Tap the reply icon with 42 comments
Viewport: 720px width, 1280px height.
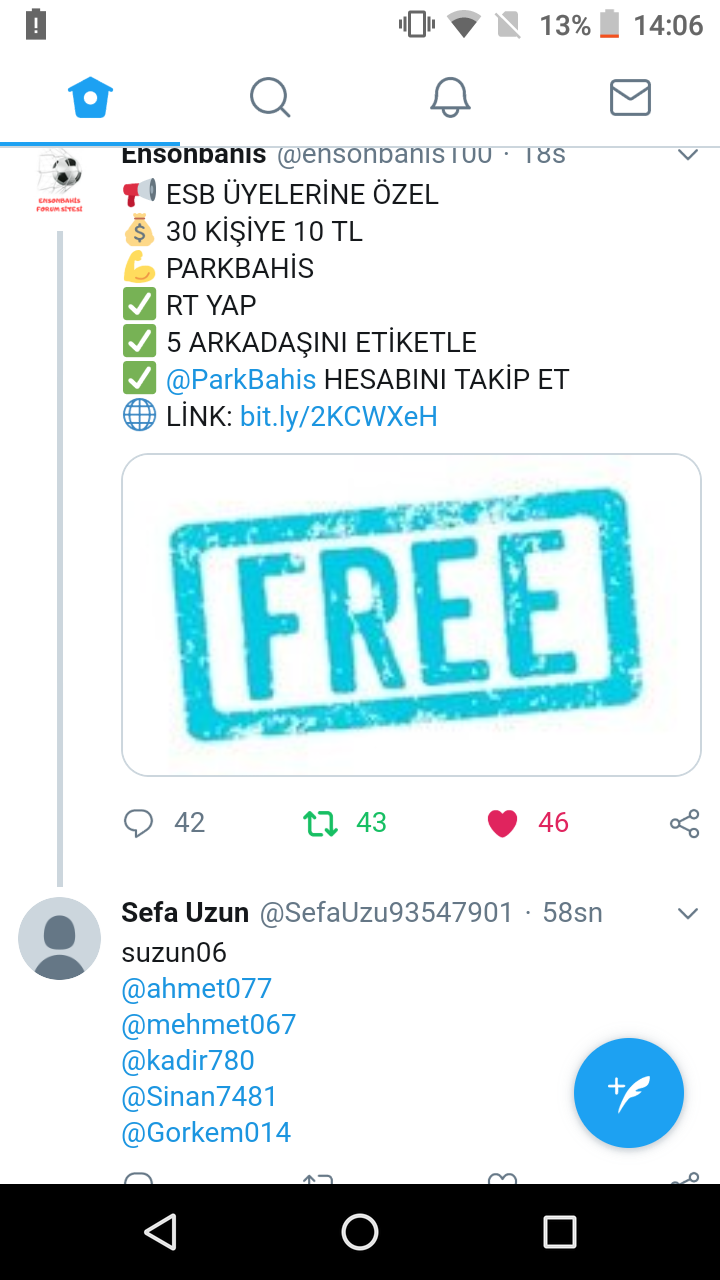[x=138, y=823]
